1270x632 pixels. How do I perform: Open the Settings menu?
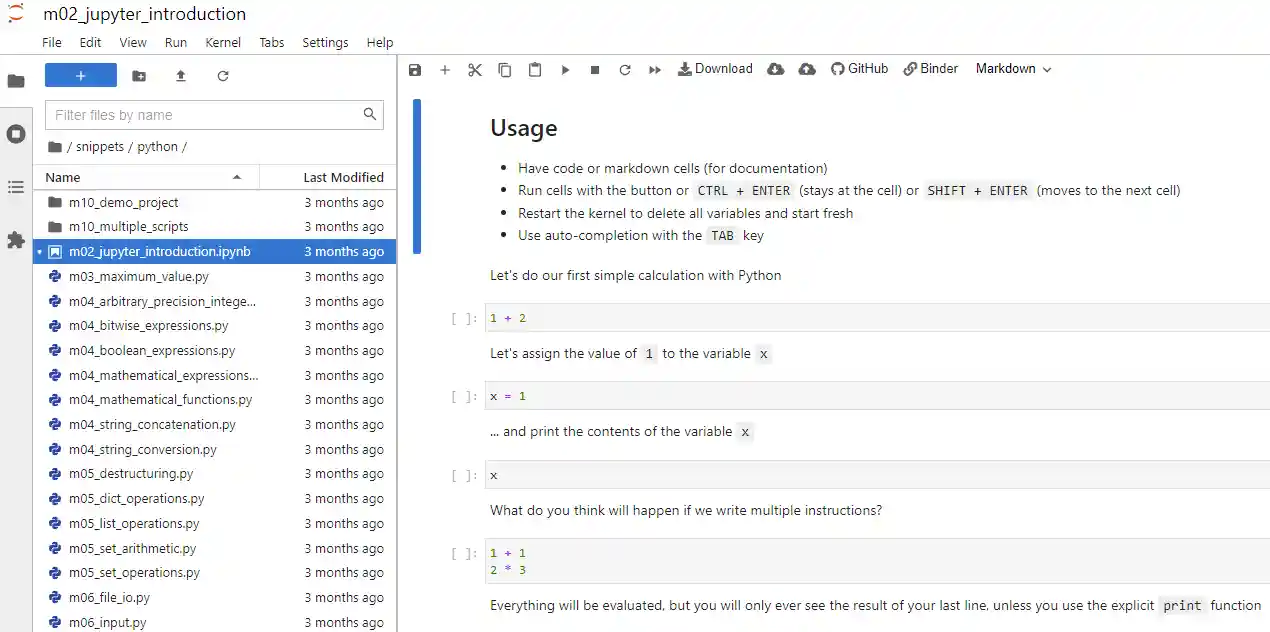point(325,42)
